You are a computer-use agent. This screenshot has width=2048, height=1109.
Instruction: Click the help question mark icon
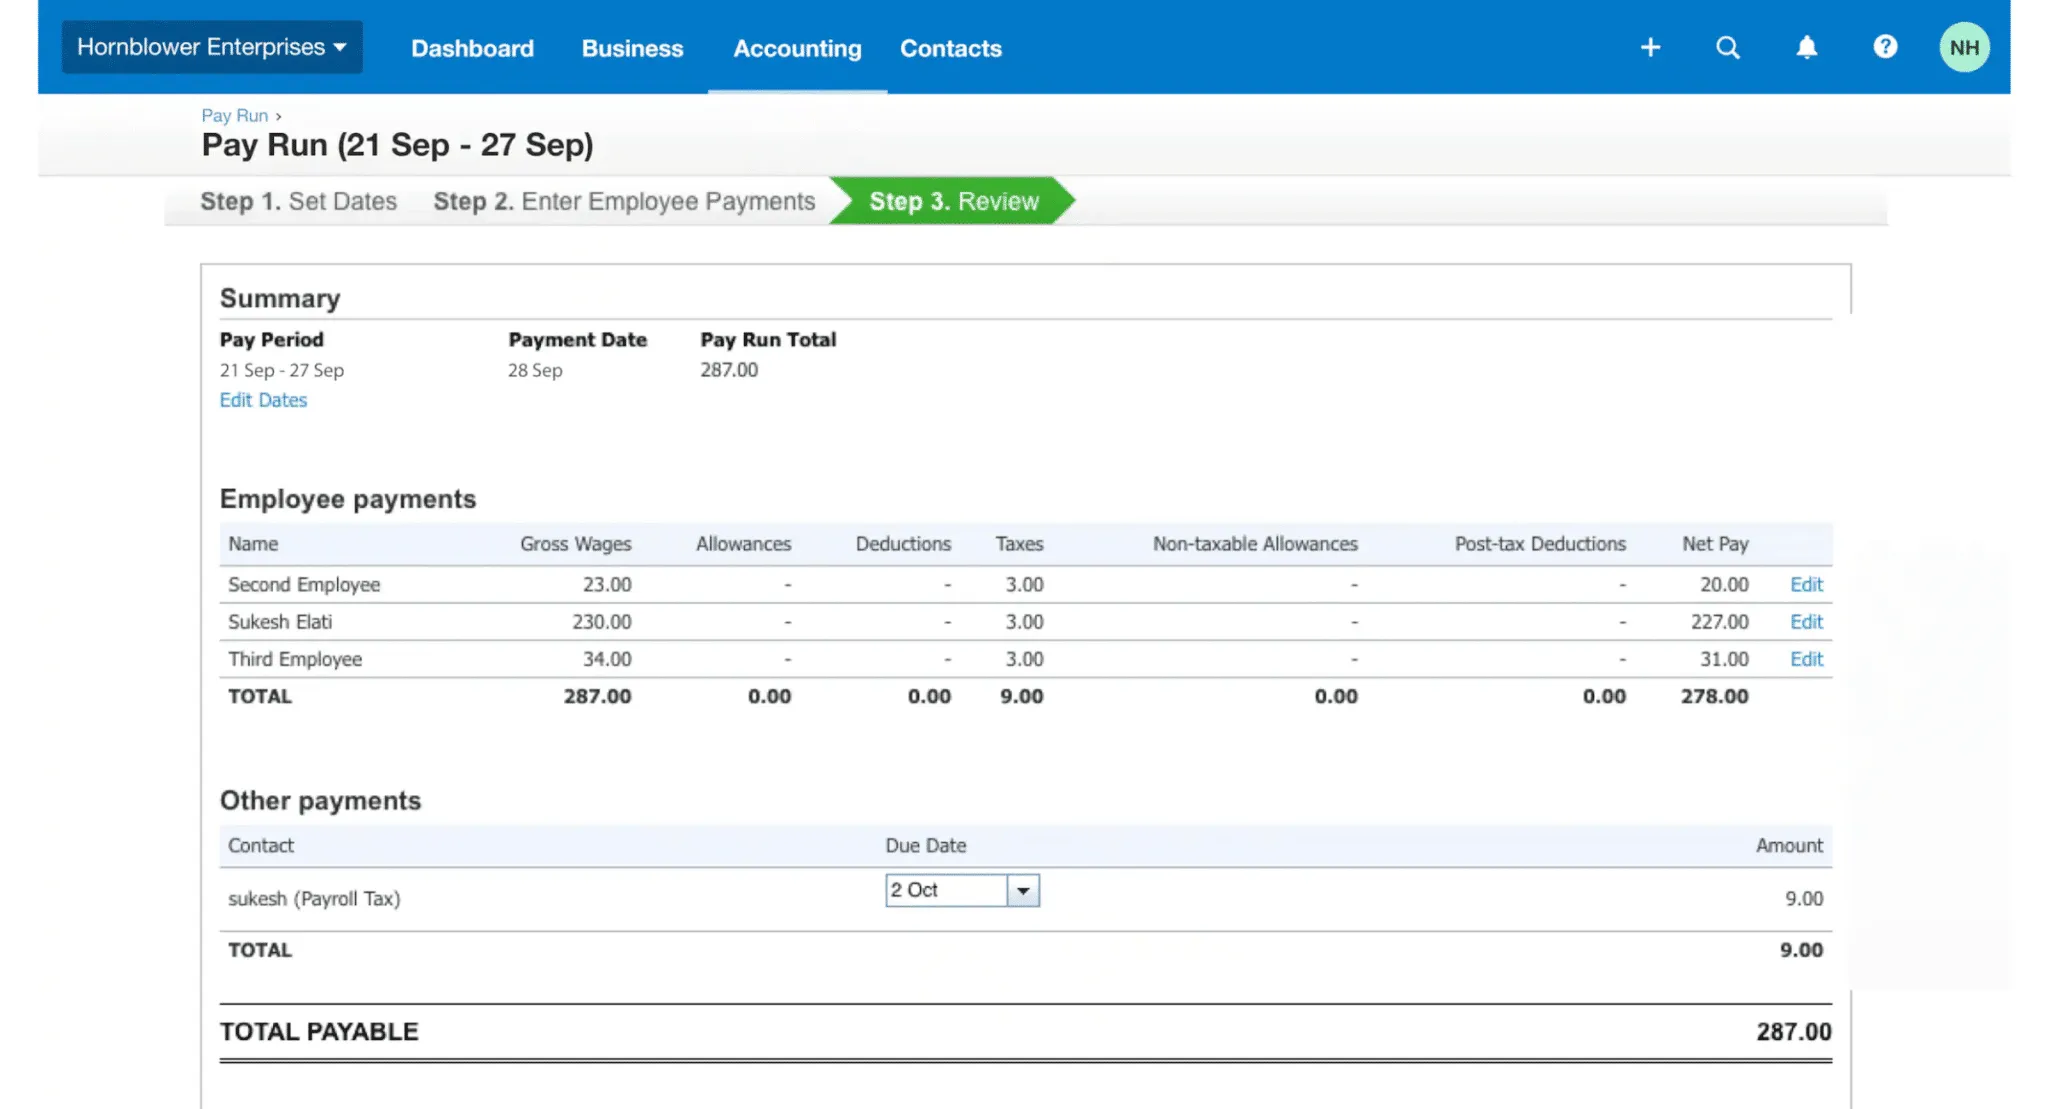click(1885, 47)
